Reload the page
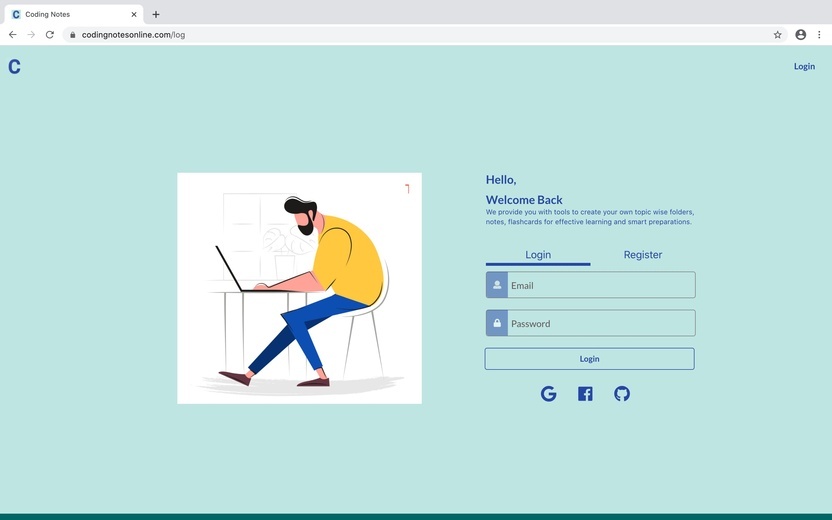 49,35
